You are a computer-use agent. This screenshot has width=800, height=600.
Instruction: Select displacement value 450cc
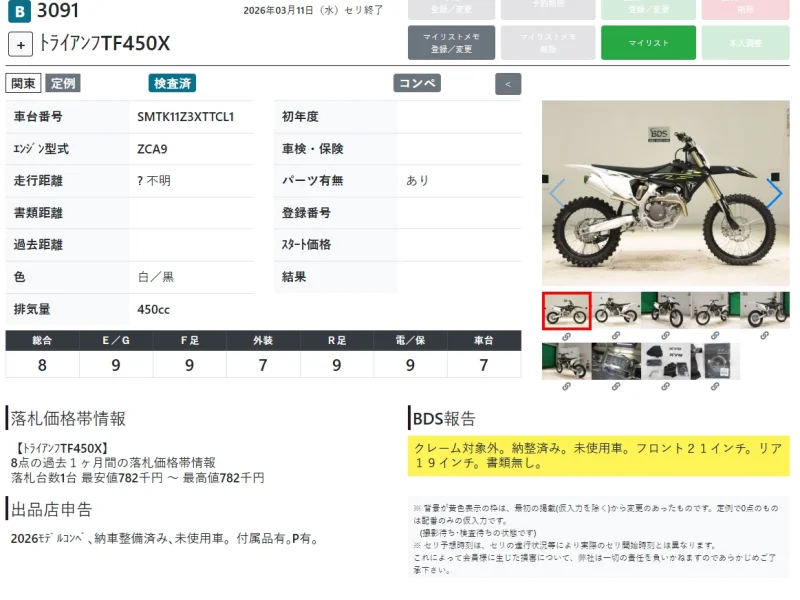(153, 309)
